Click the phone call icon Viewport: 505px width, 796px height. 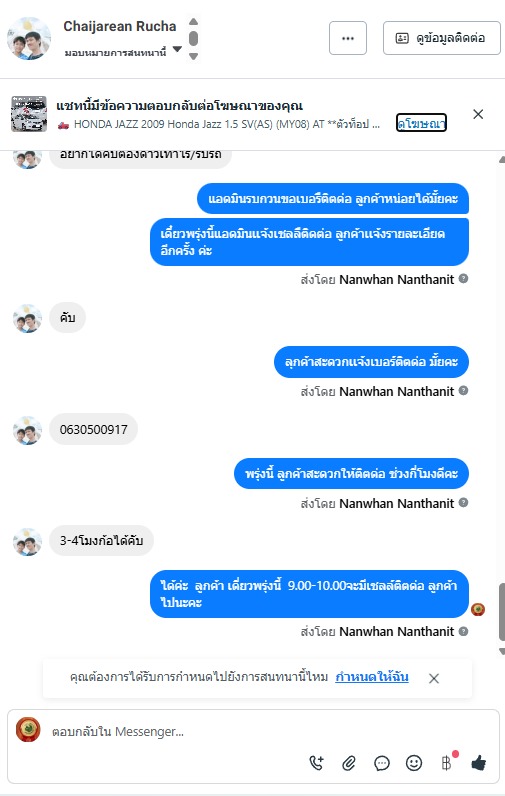coord(316,762)
